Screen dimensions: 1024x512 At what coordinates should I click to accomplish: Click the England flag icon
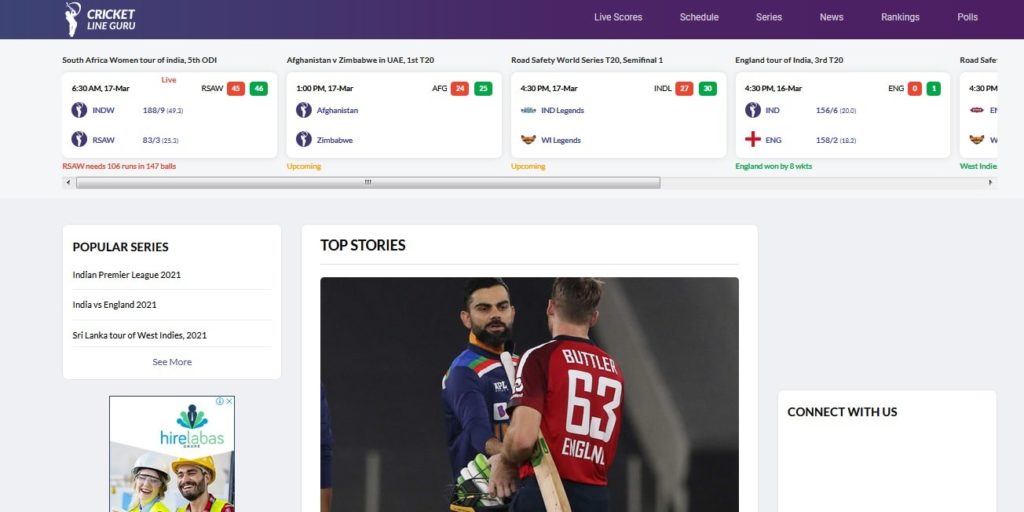point(753,139)
